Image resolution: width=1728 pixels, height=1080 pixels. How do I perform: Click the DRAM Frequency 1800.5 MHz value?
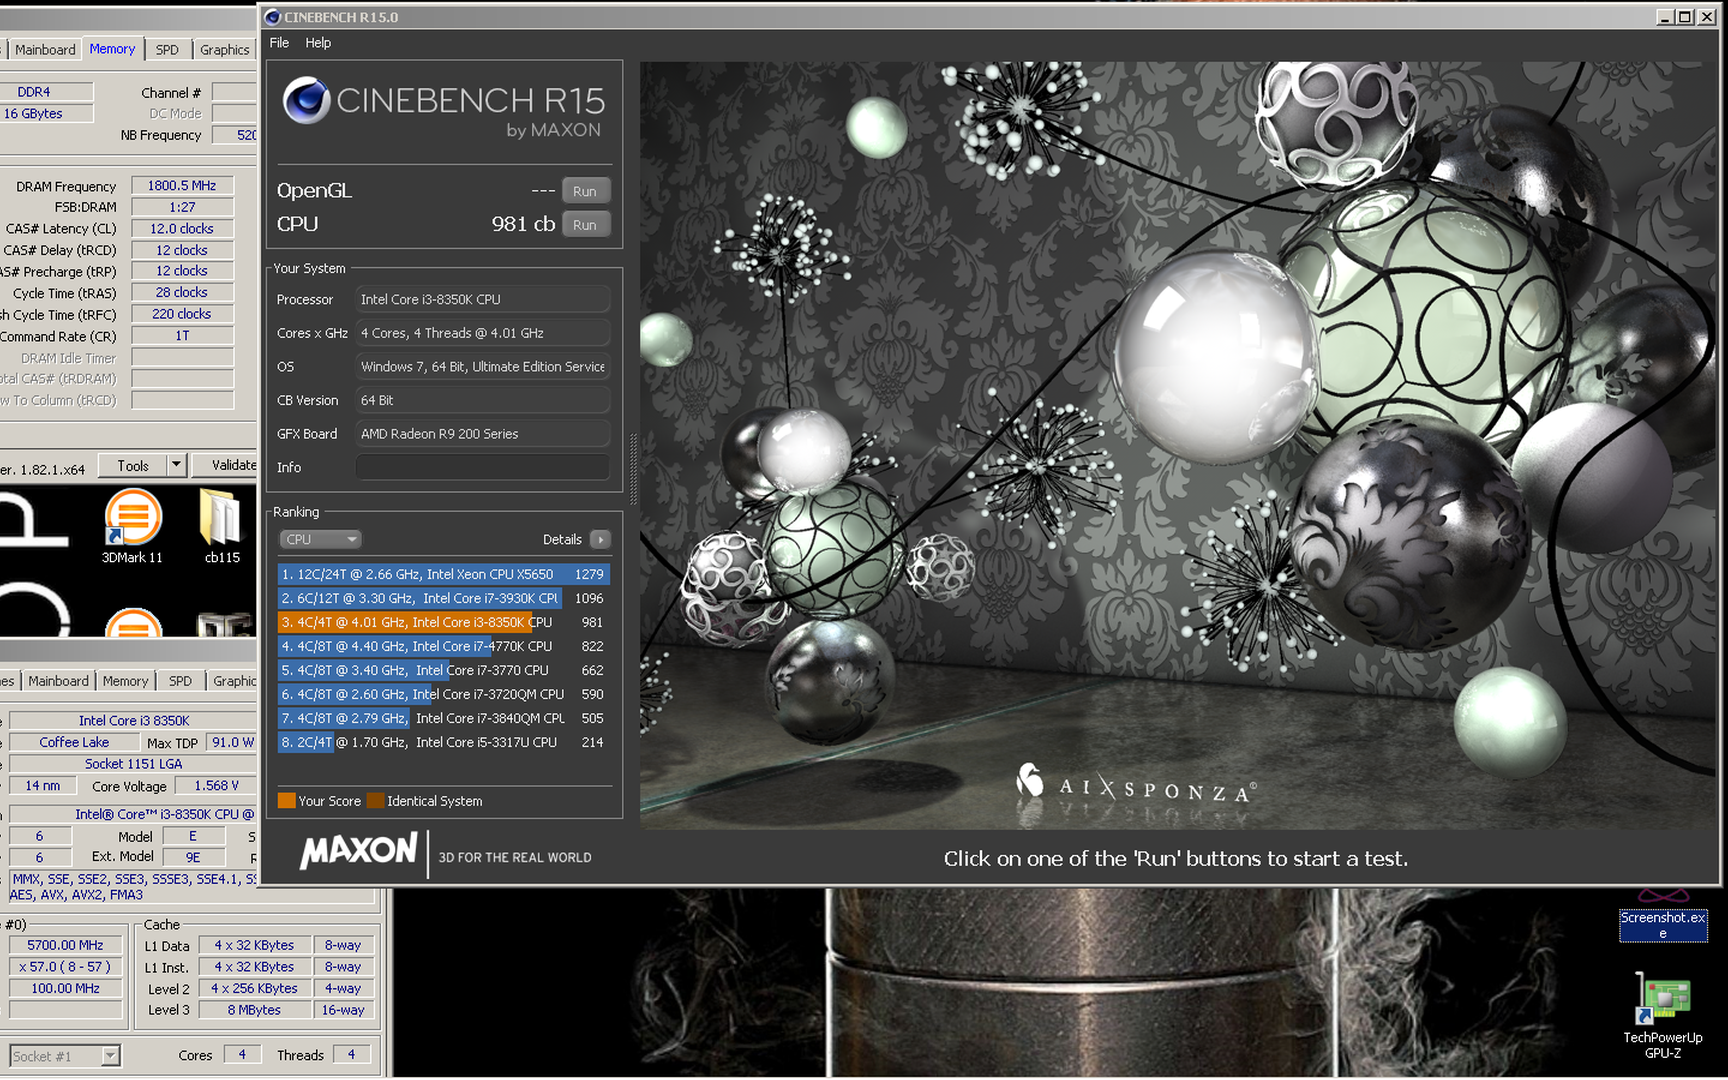coord(182,186)
